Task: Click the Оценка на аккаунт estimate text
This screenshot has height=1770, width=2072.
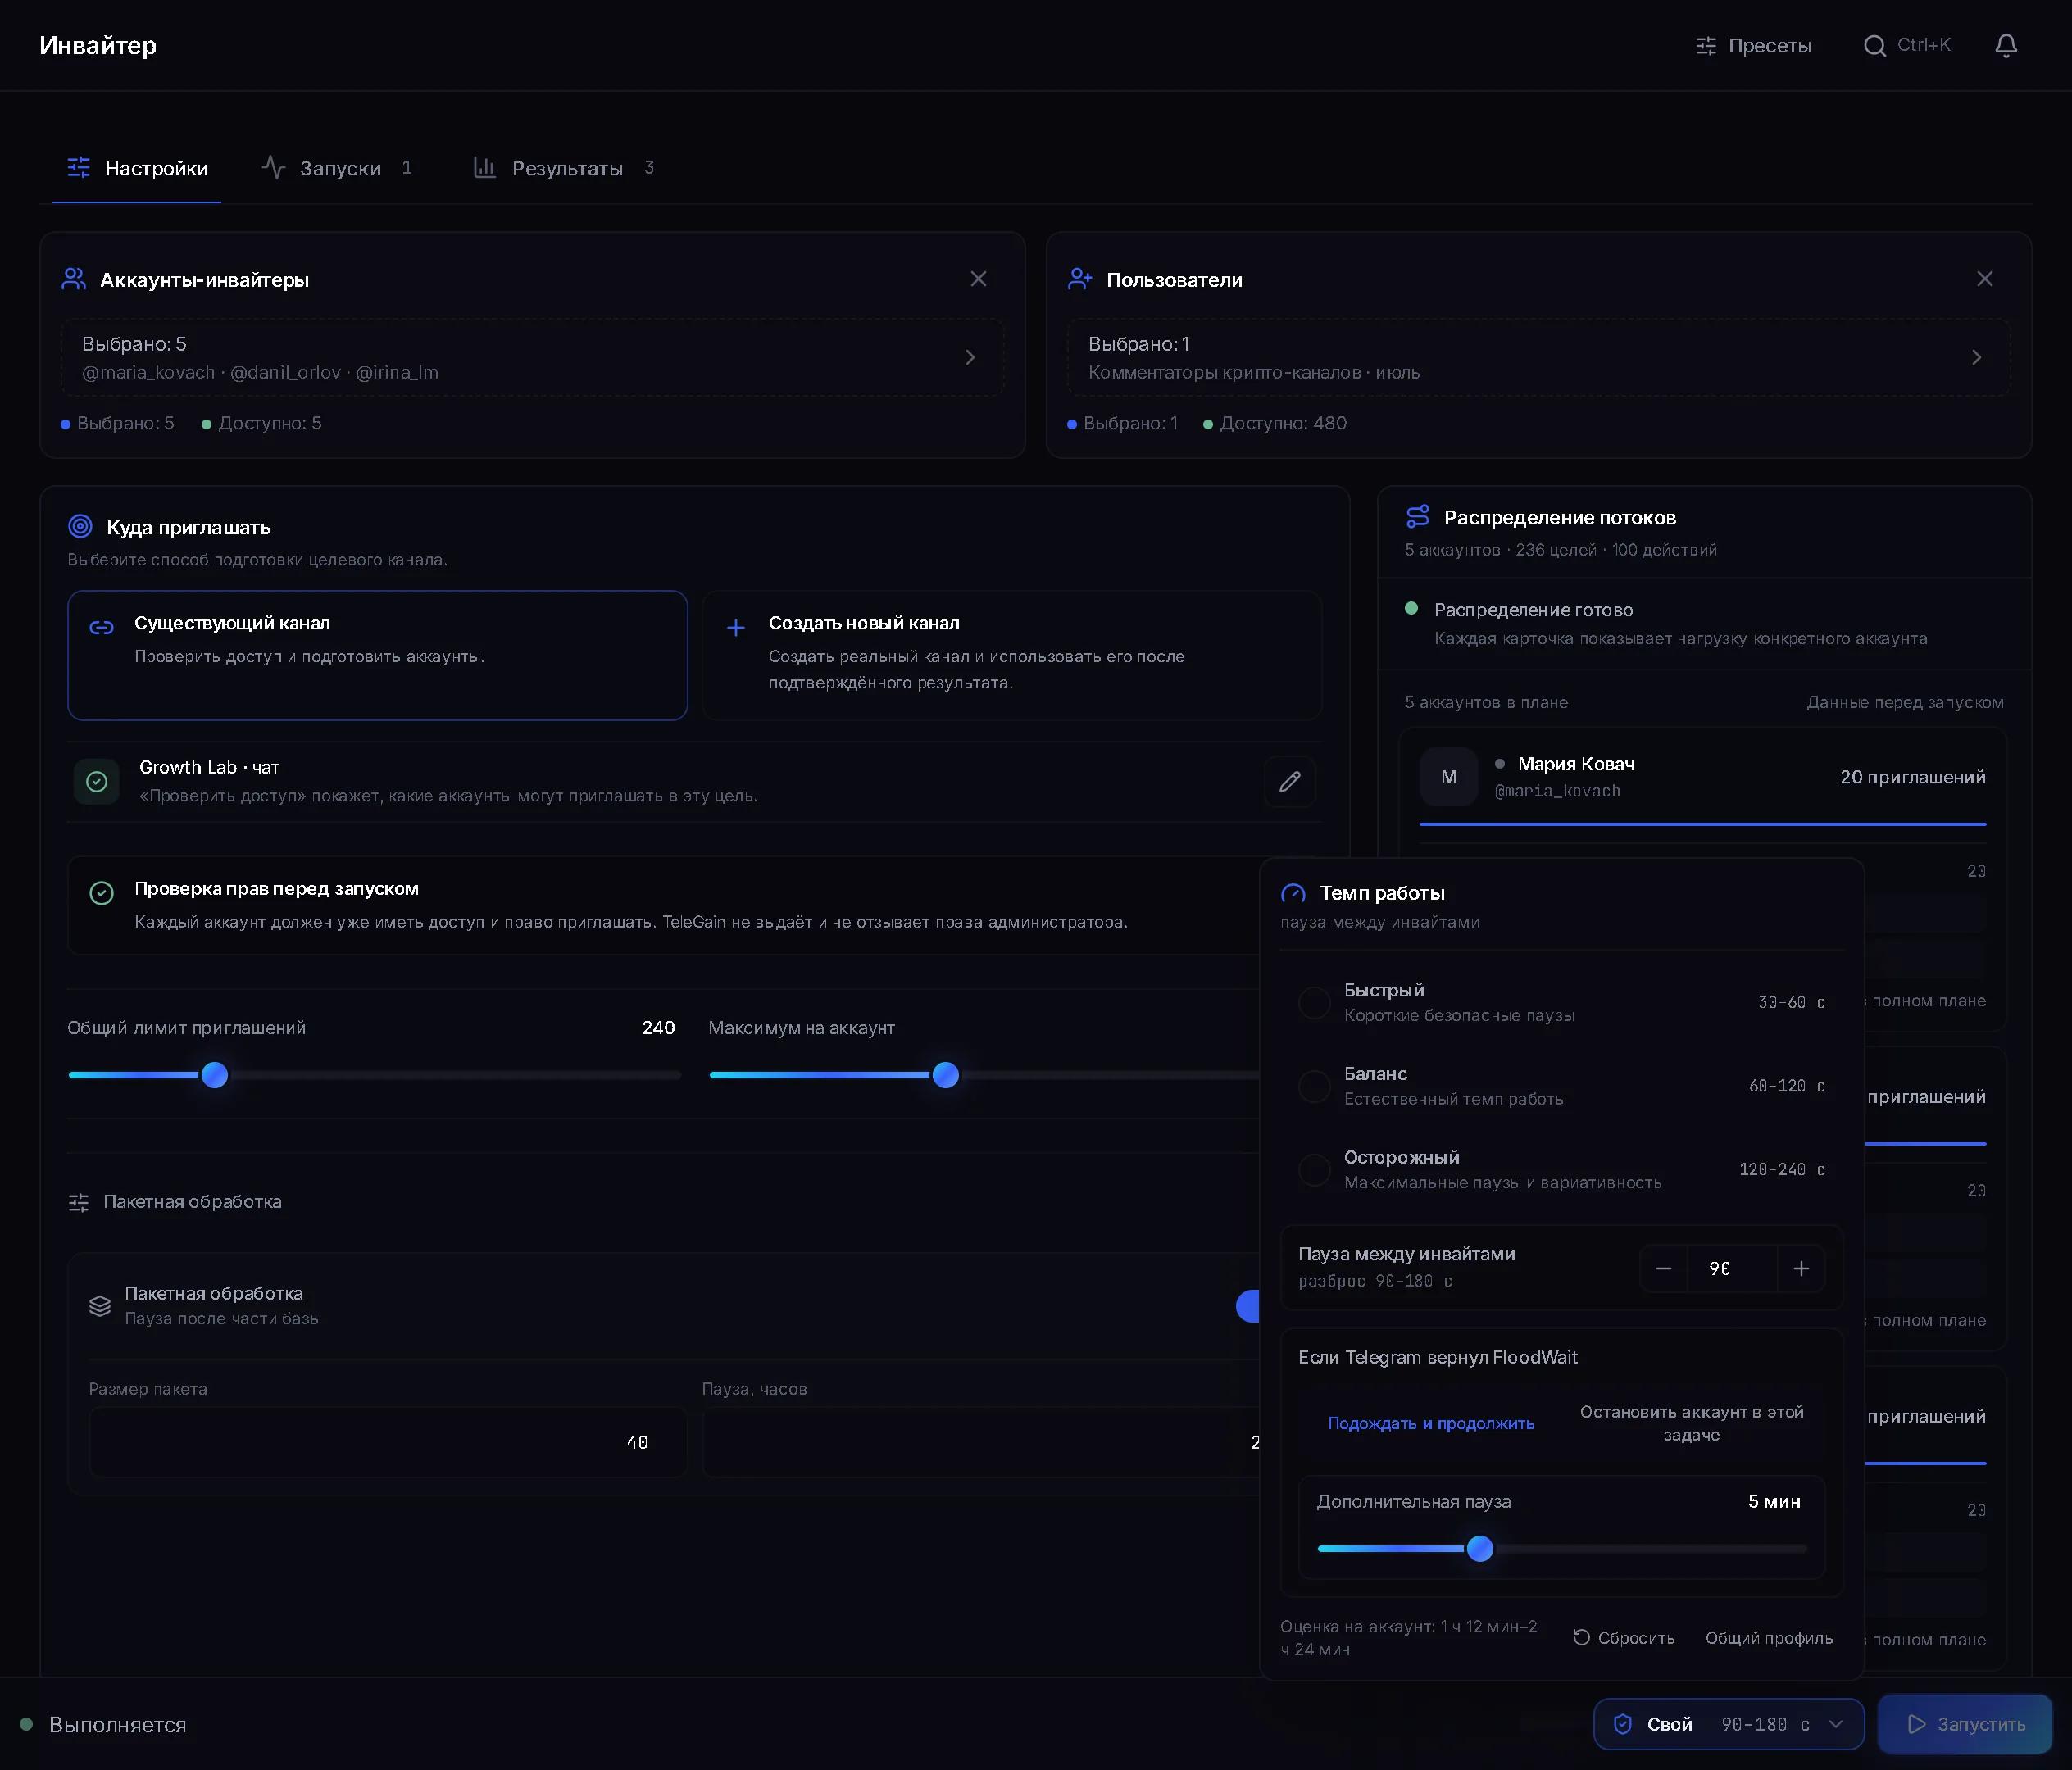Action: pos(1408,1638)
